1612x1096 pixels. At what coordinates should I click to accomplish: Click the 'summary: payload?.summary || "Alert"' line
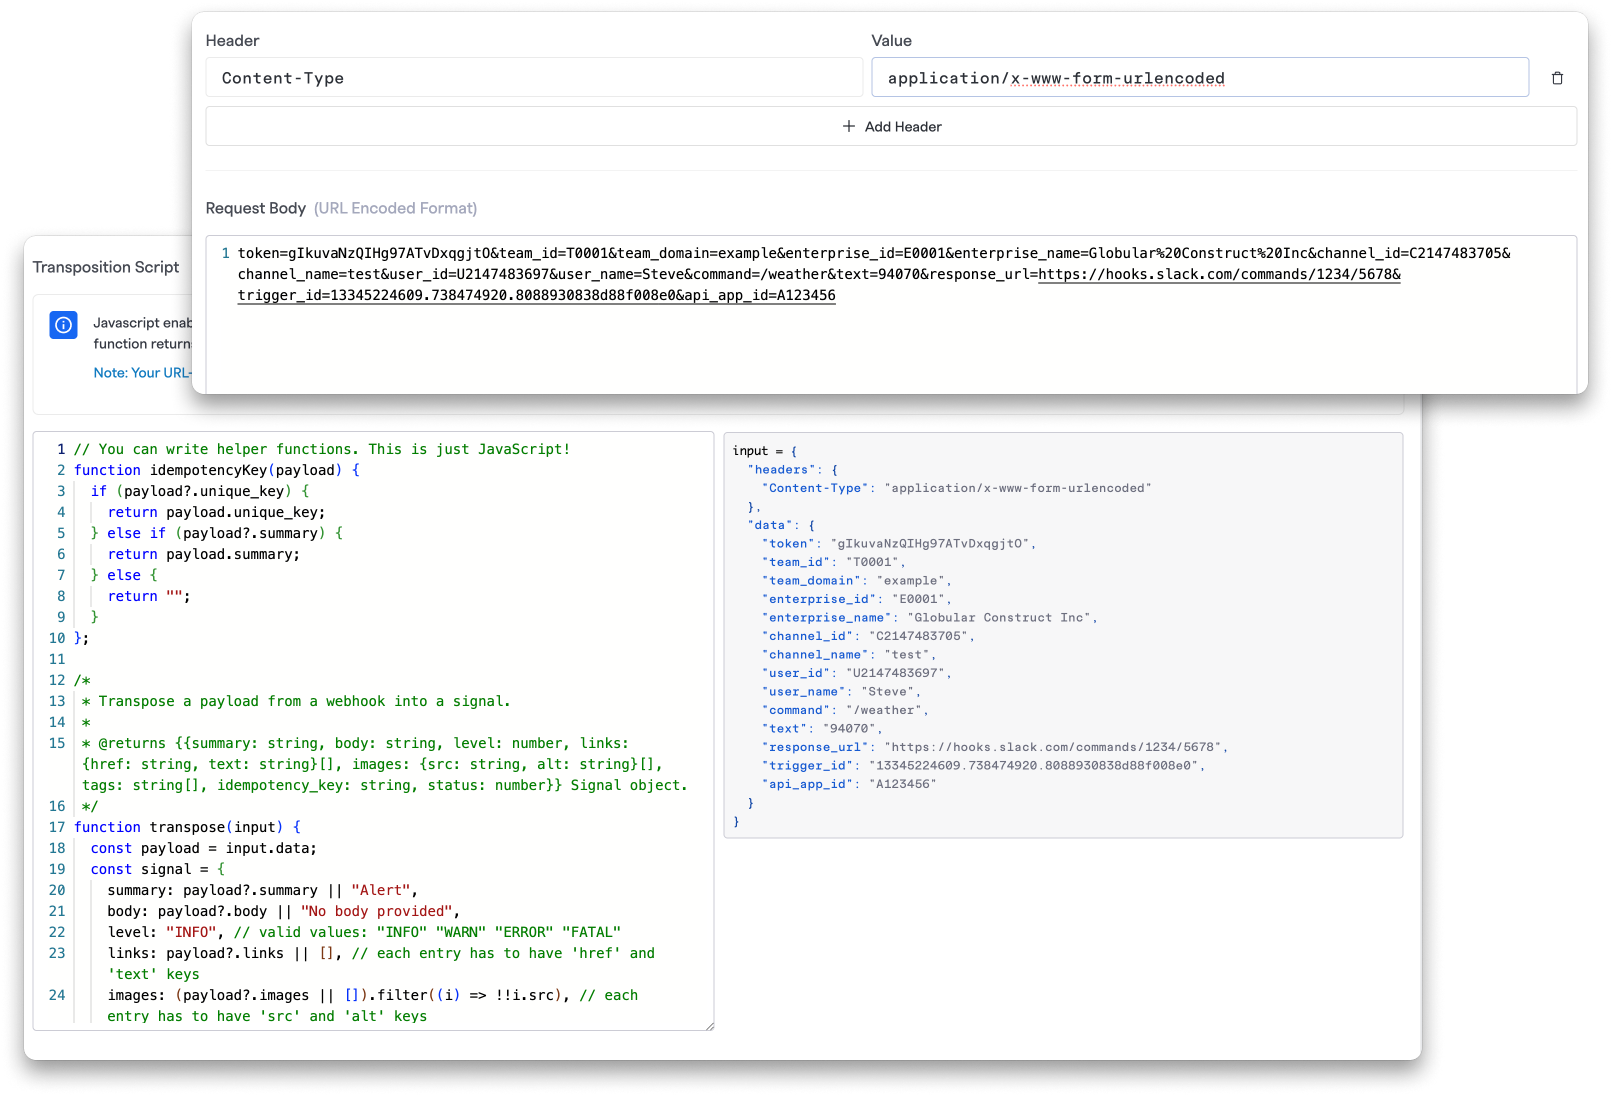(x=263, y=890)
